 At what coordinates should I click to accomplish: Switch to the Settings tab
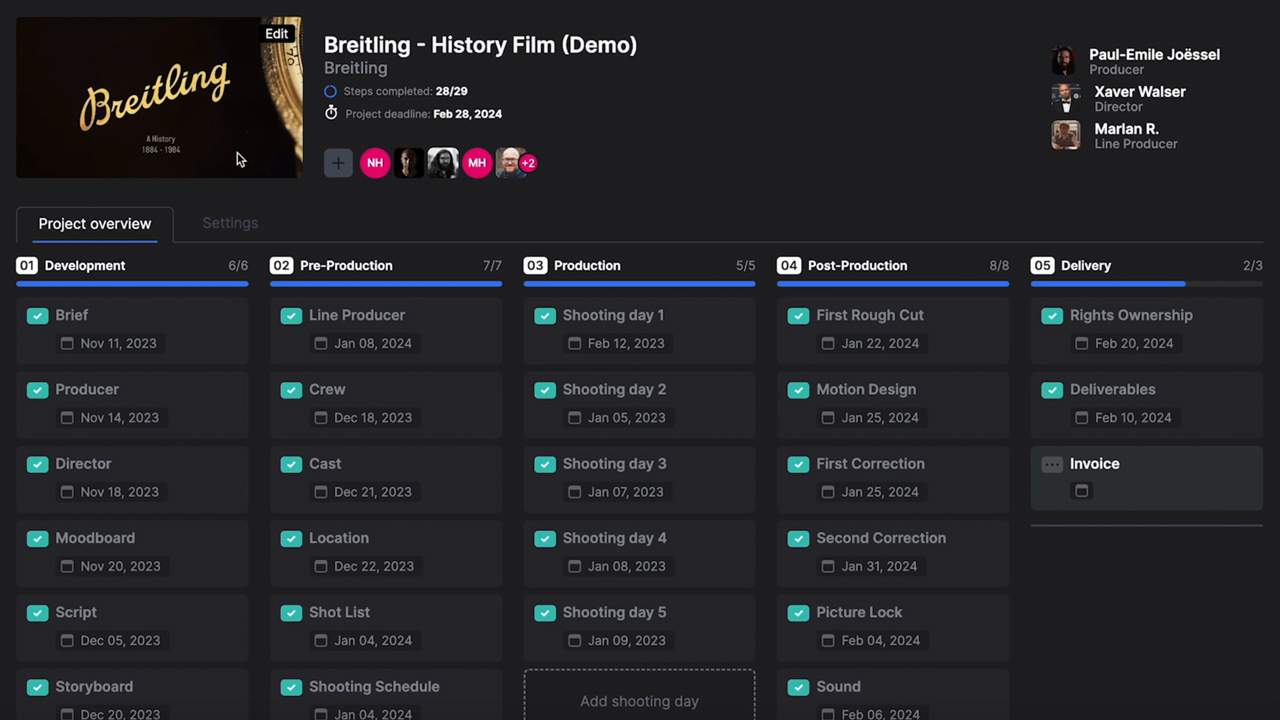pos(230,223)
